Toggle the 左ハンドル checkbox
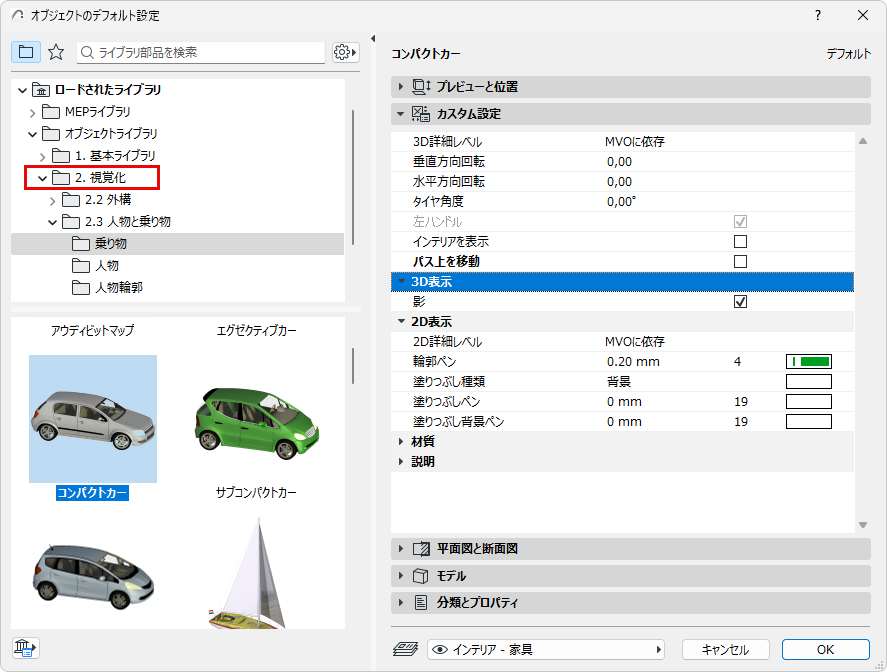887x672 pixels. click(x=740, y=221)
